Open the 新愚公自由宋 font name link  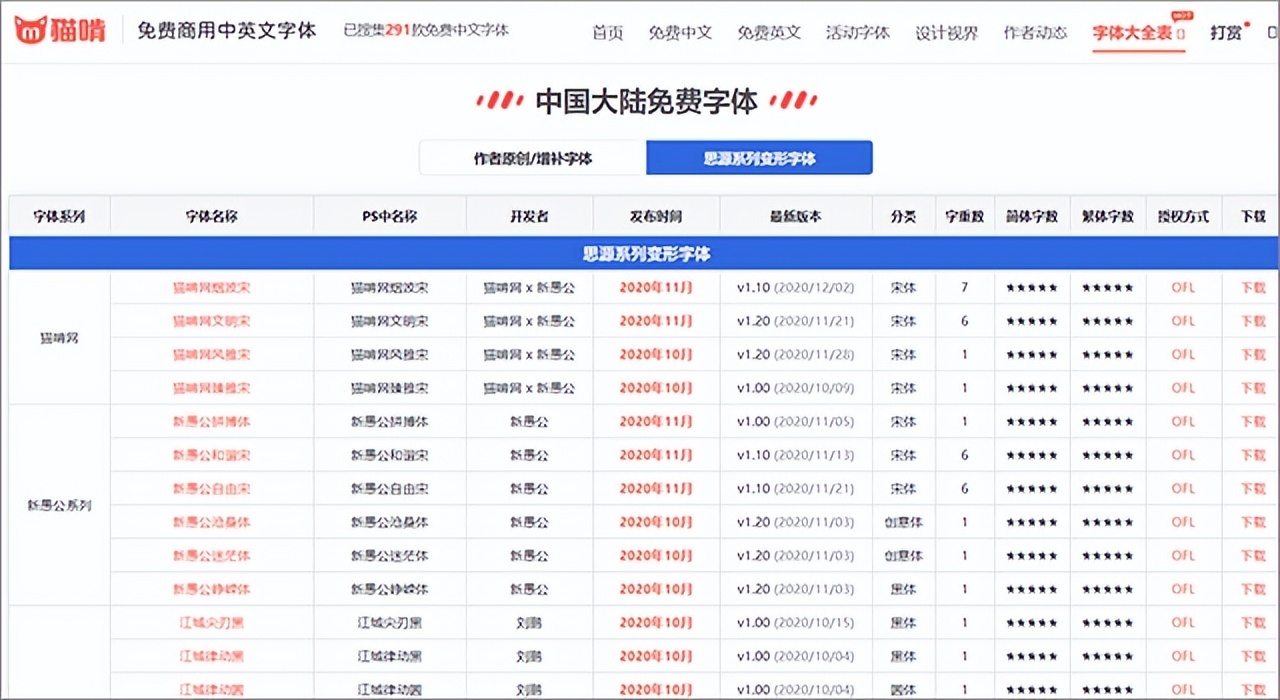coord(211,489)
